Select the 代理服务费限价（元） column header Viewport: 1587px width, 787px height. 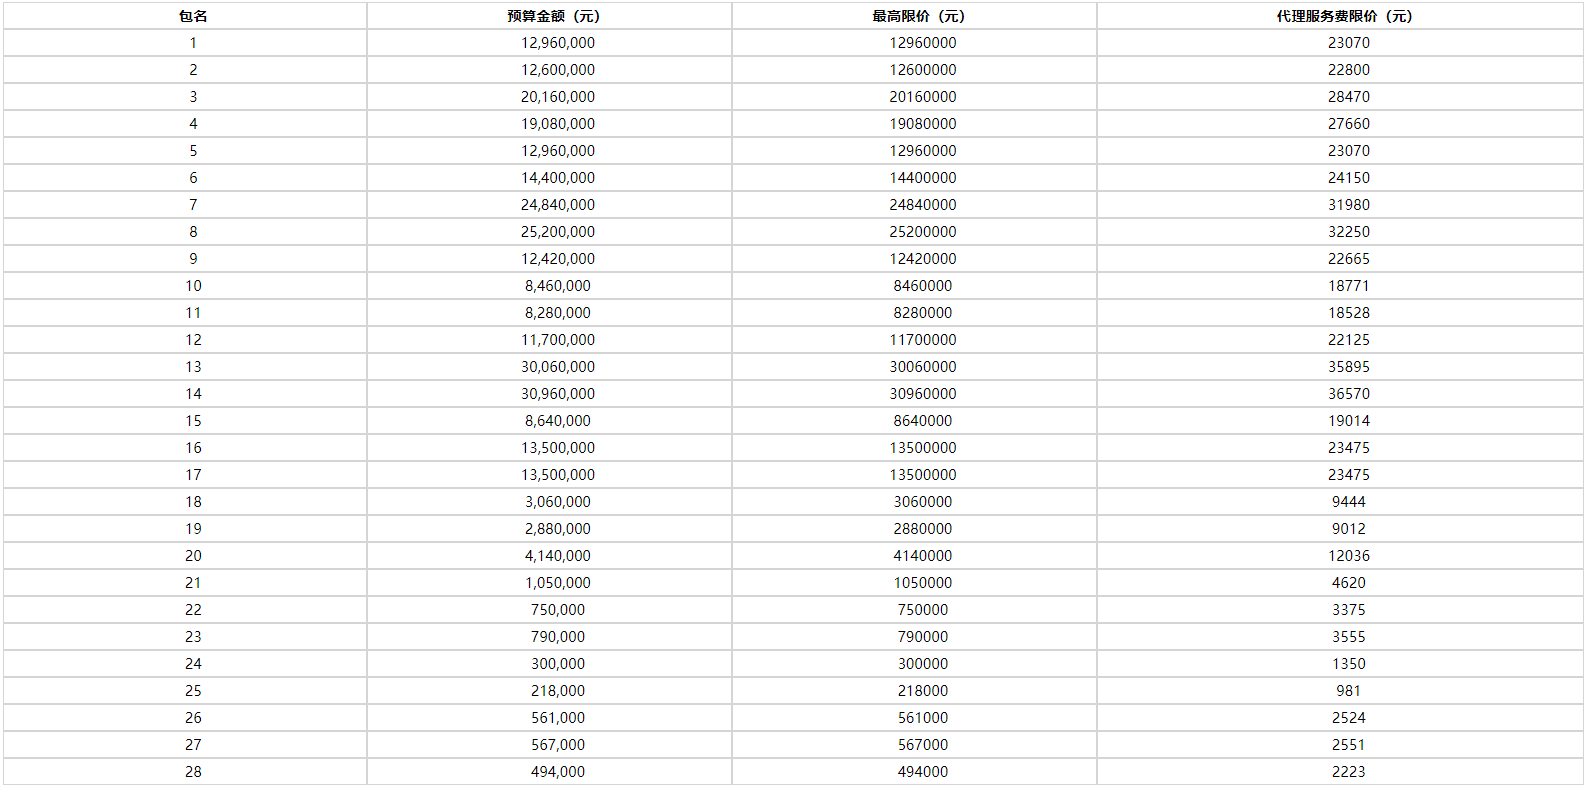click(1344, 16)
